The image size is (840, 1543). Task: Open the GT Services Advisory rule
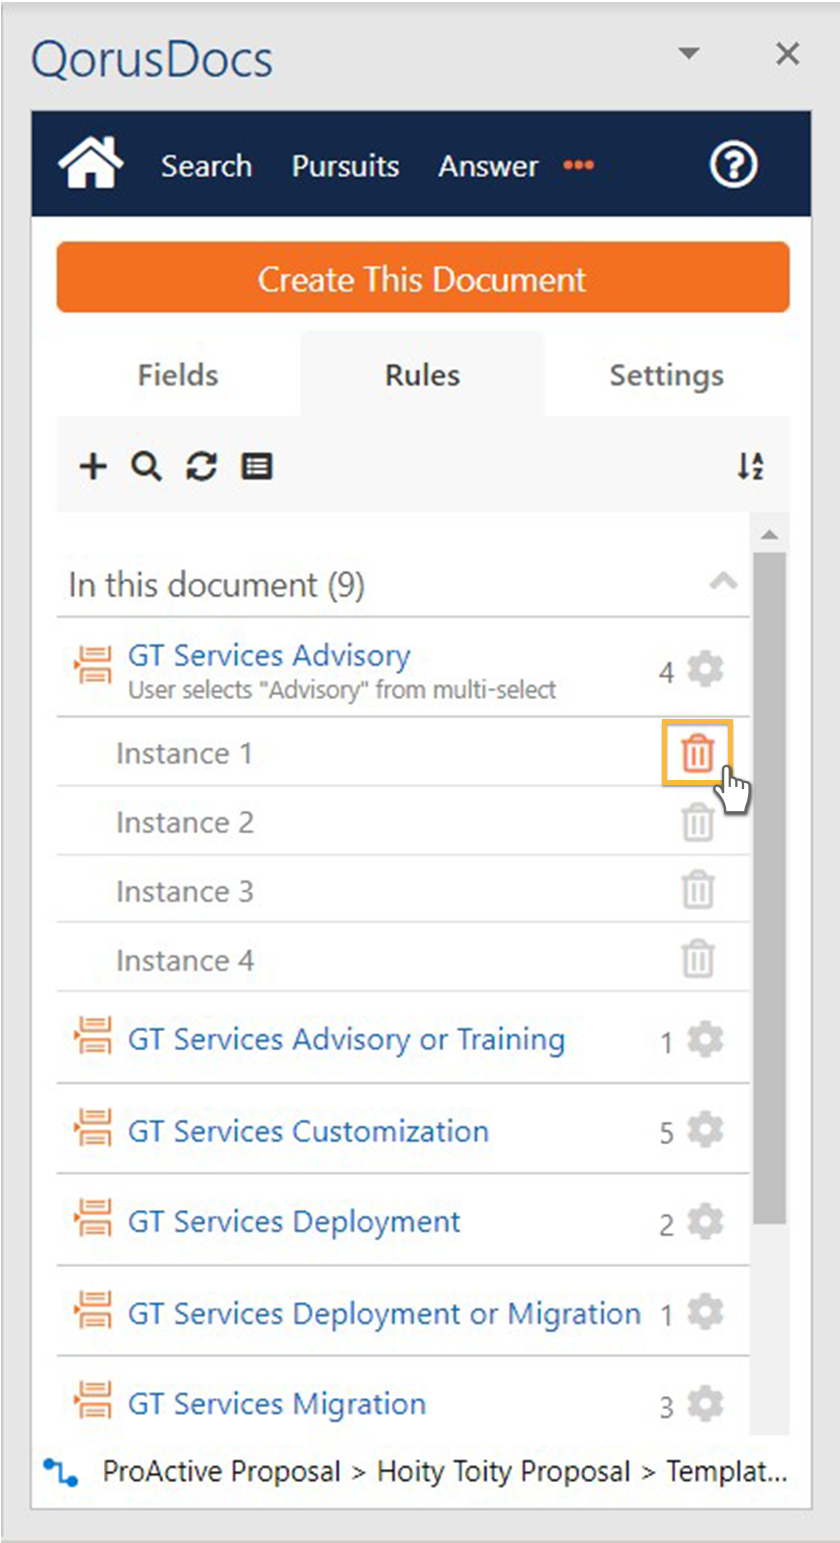pos(269,656)
